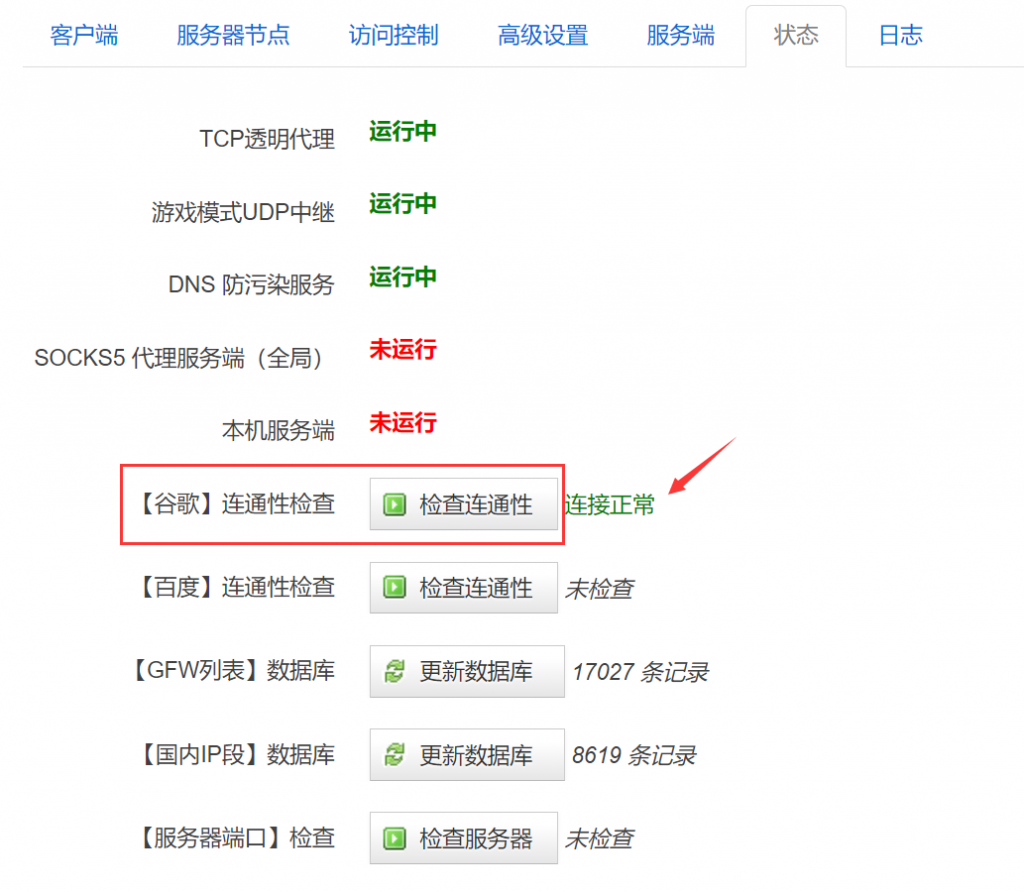
Task: Click refresh icon for 国内IP段 database update
Action: tap(394, 755)
